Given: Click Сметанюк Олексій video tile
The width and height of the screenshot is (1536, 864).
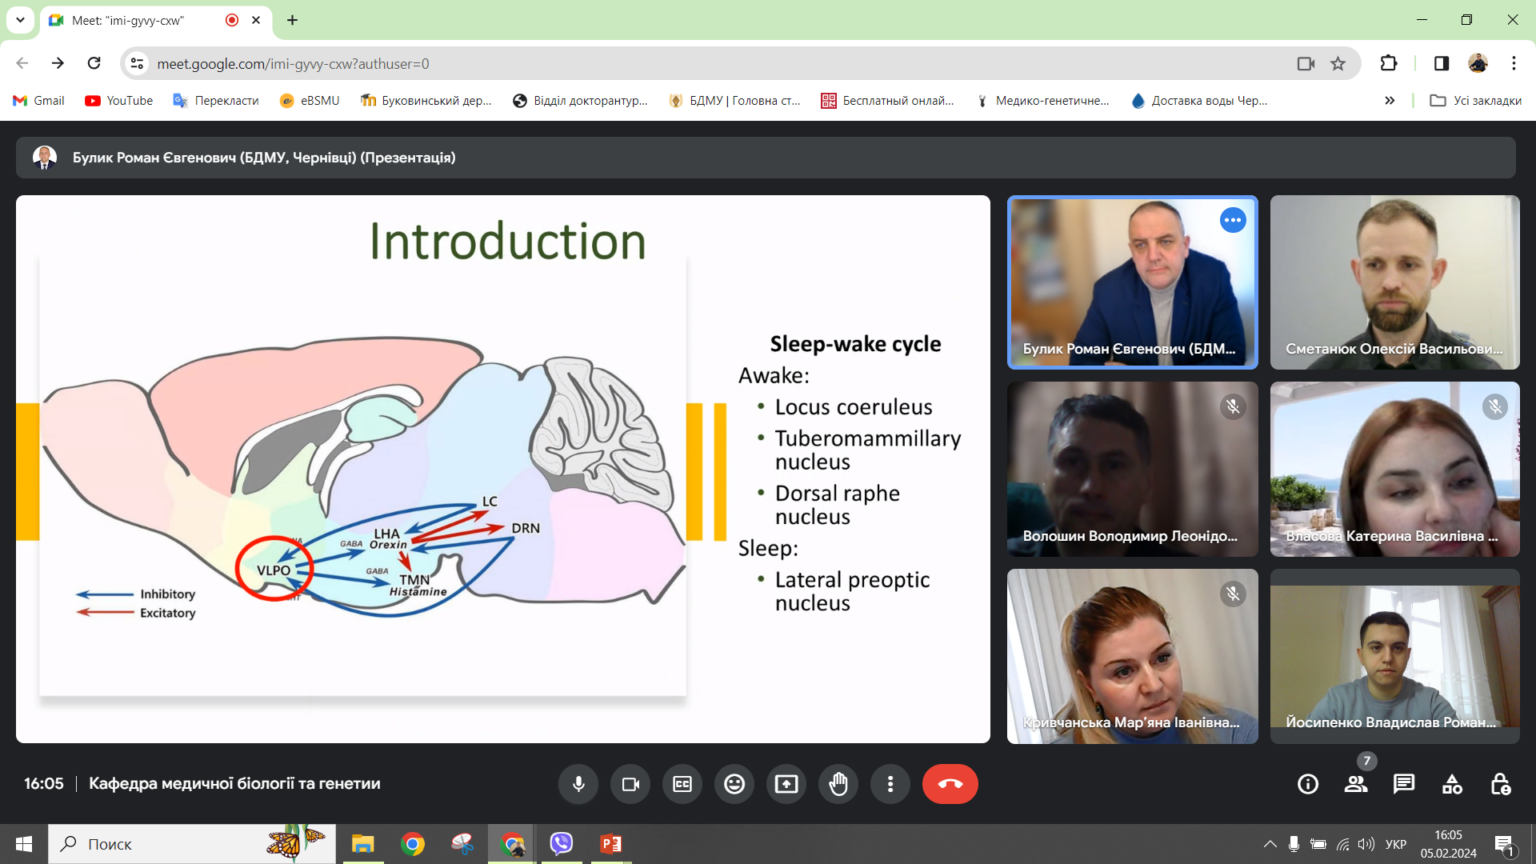Looking at the screenshot, I should [1394, 282].
